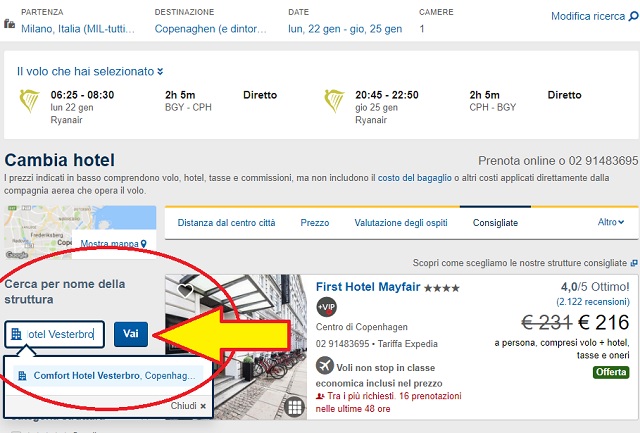This screenshot has width=640, height=433.
Task: Toggle the heart favorite icon on hotel photo
Action: pos(185,291)
